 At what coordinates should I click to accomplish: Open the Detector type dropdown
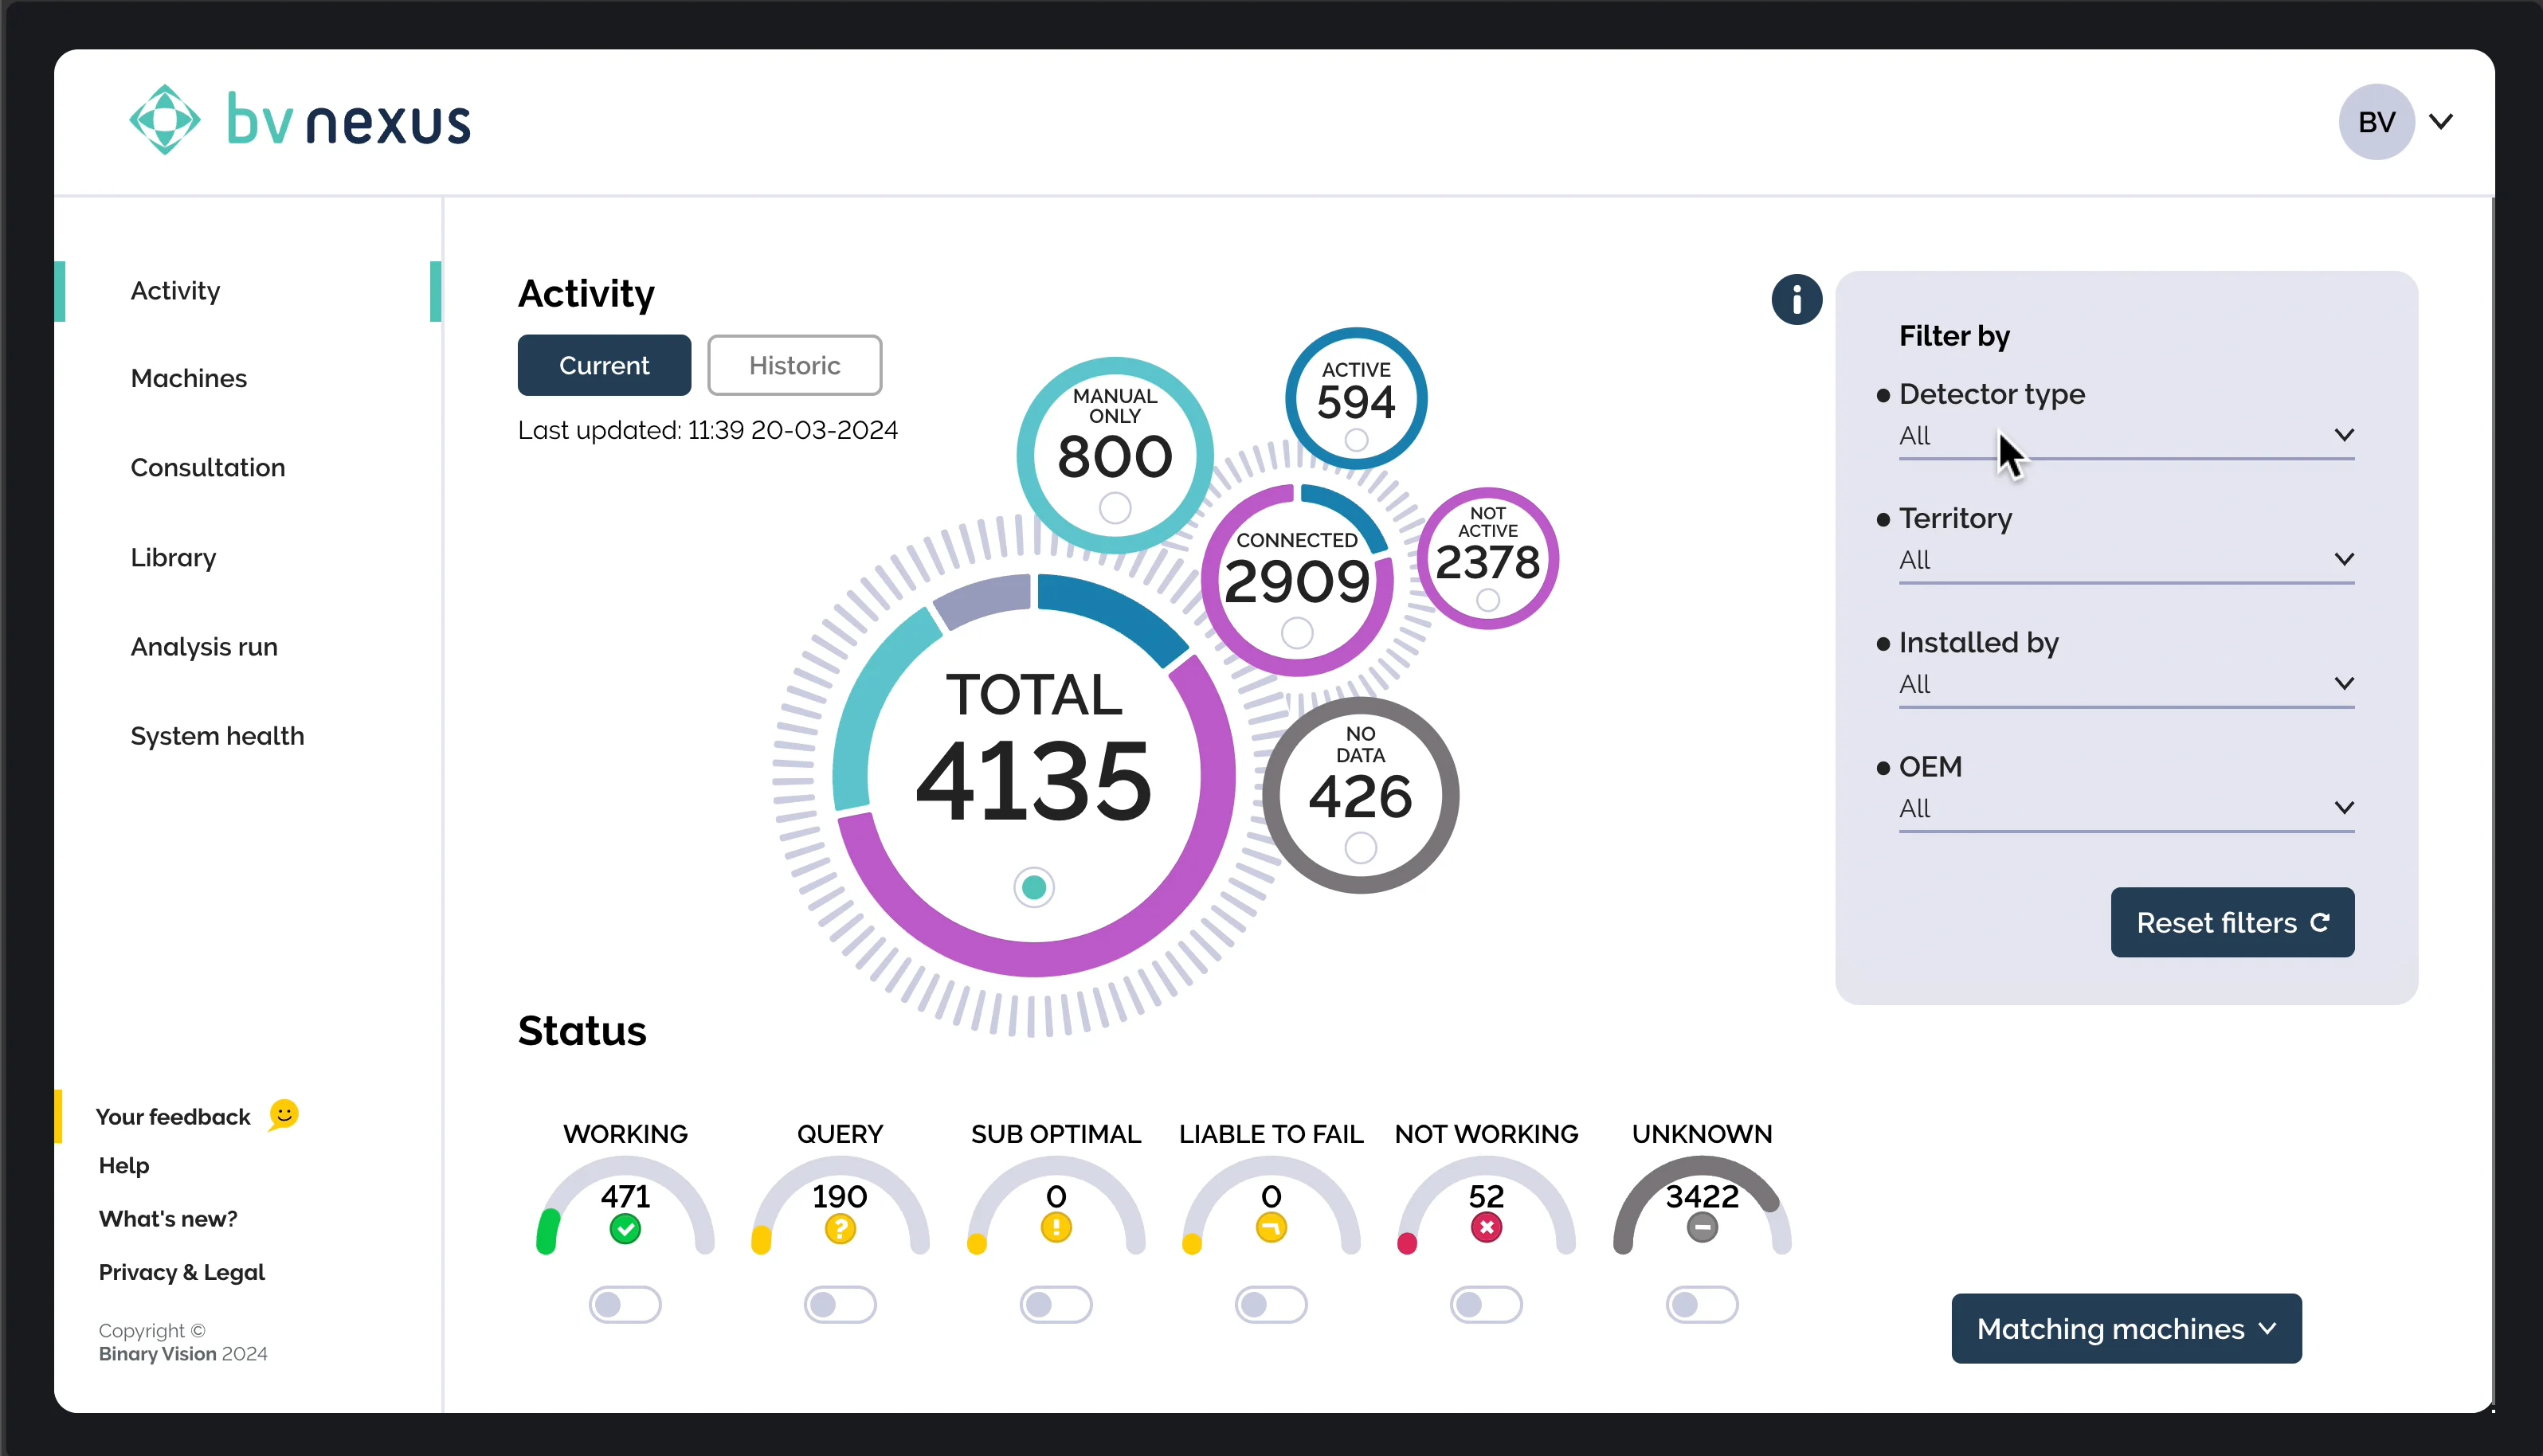tap(2126, 436)
